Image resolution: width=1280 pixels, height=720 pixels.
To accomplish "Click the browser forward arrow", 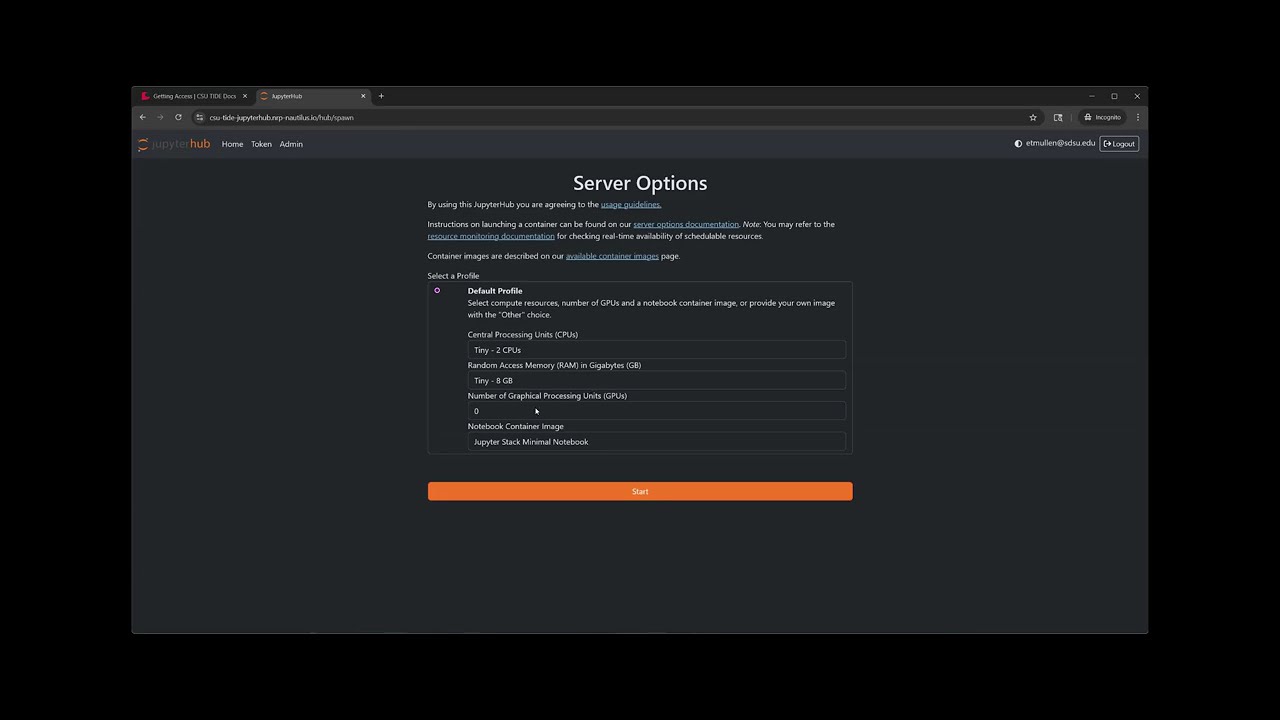I will (x=160, y=117).
